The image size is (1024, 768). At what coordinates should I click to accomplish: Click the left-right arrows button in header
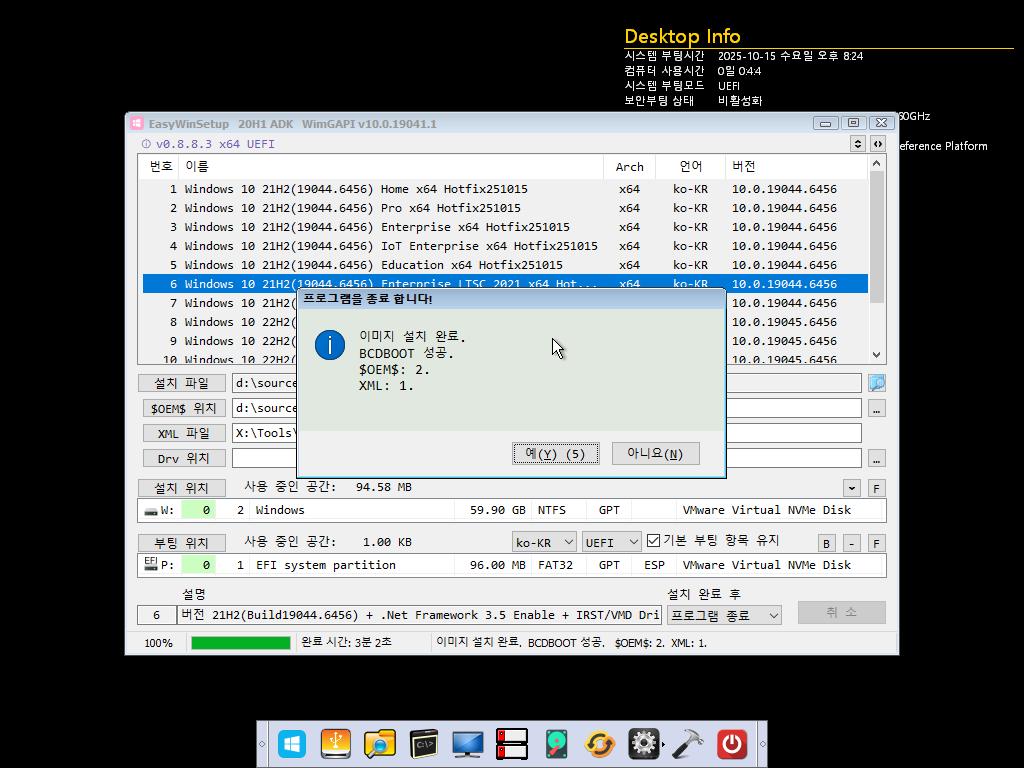878,144
